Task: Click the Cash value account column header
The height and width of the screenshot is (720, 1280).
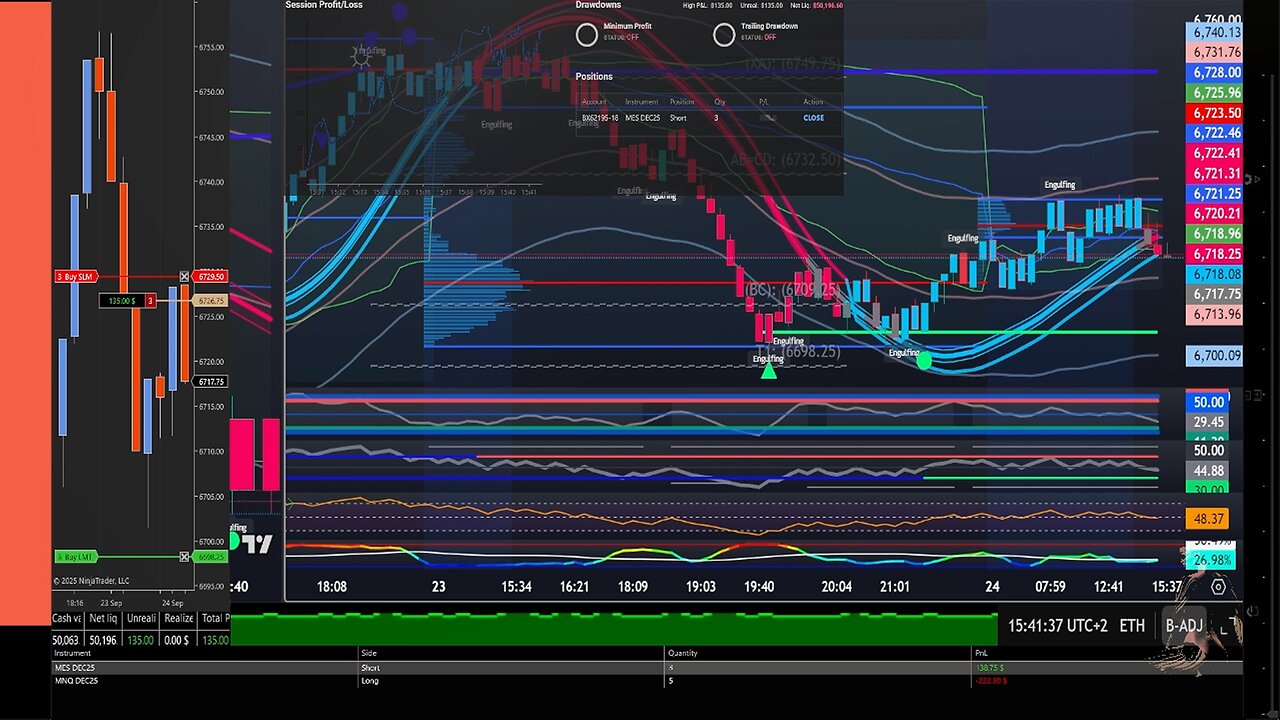Action: coord(66,618)
